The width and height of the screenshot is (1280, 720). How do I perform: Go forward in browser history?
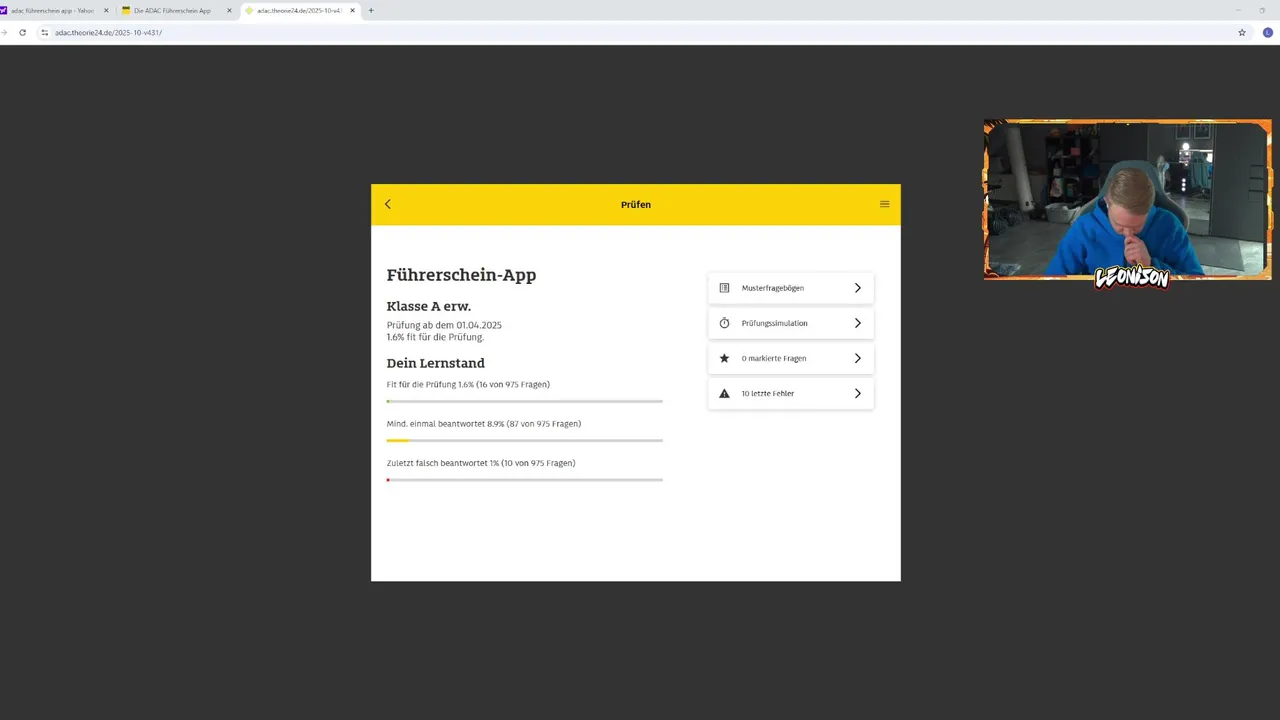4,32
